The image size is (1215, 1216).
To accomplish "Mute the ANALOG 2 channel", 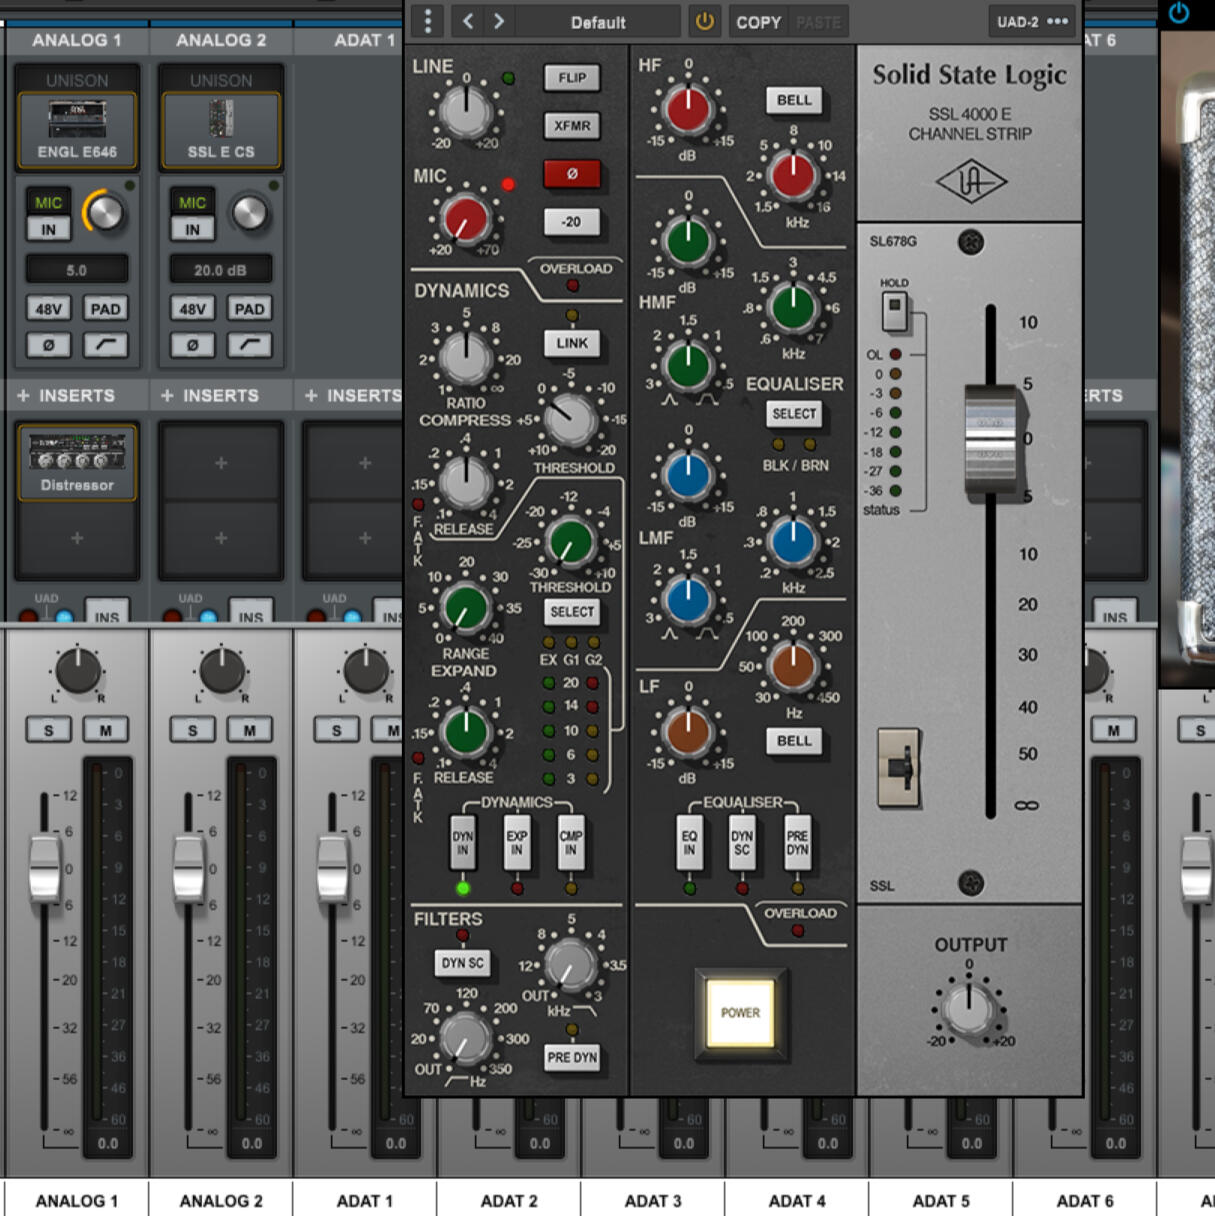I will point(249,731).
